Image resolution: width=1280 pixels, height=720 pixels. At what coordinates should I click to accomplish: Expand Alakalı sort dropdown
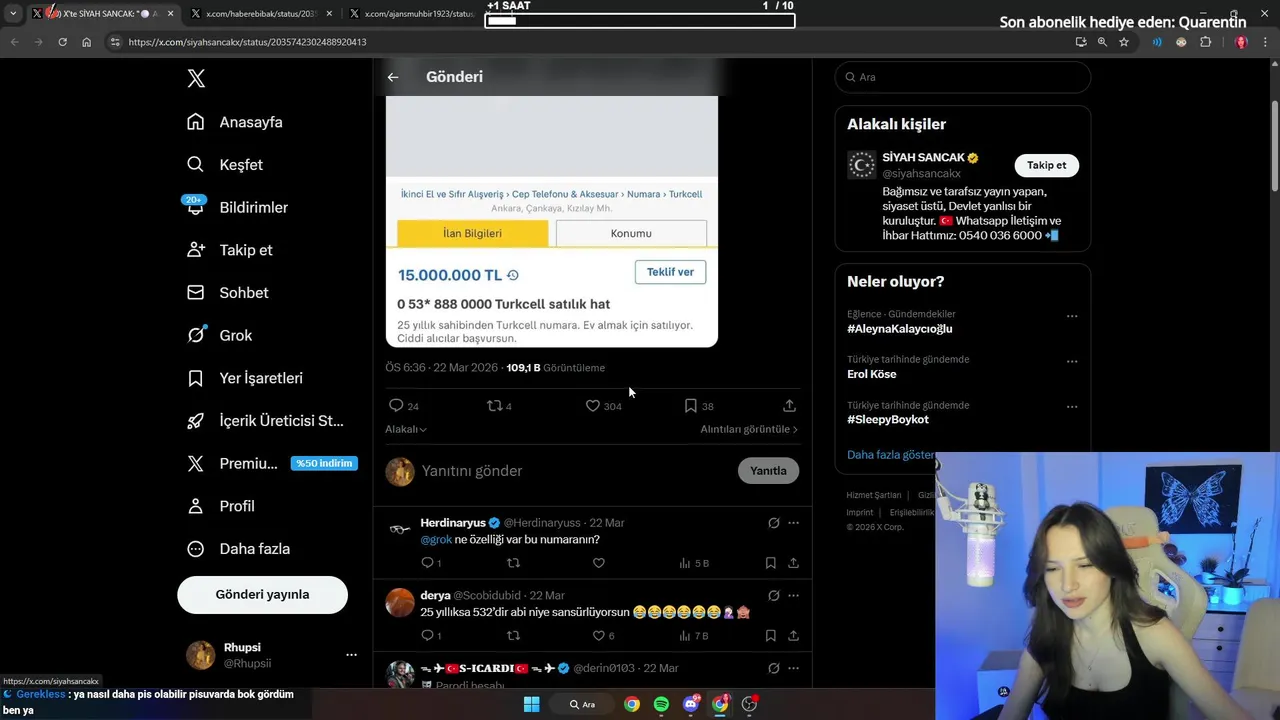click(x=406, y=429)
